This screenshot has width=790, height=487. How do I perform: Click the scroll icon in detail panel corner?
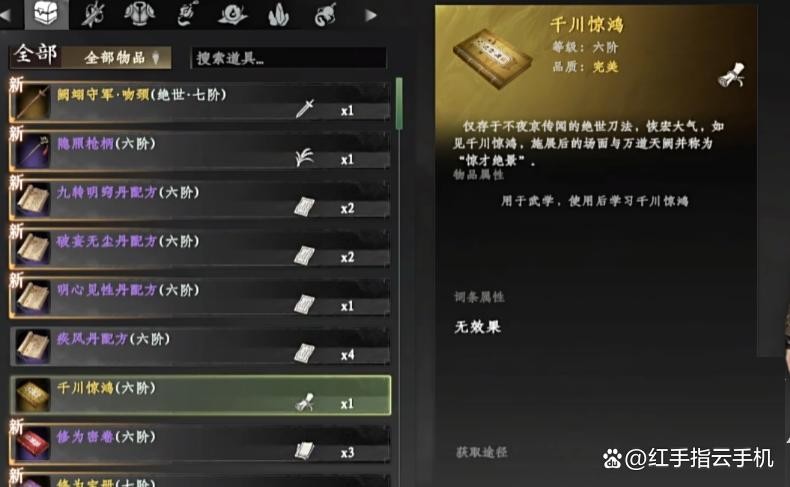pos(732,75)
